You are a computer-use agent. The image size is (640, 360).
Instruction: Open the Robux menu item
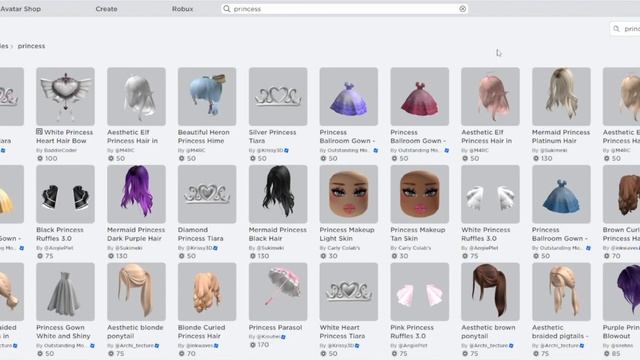[x=182, y=9]
